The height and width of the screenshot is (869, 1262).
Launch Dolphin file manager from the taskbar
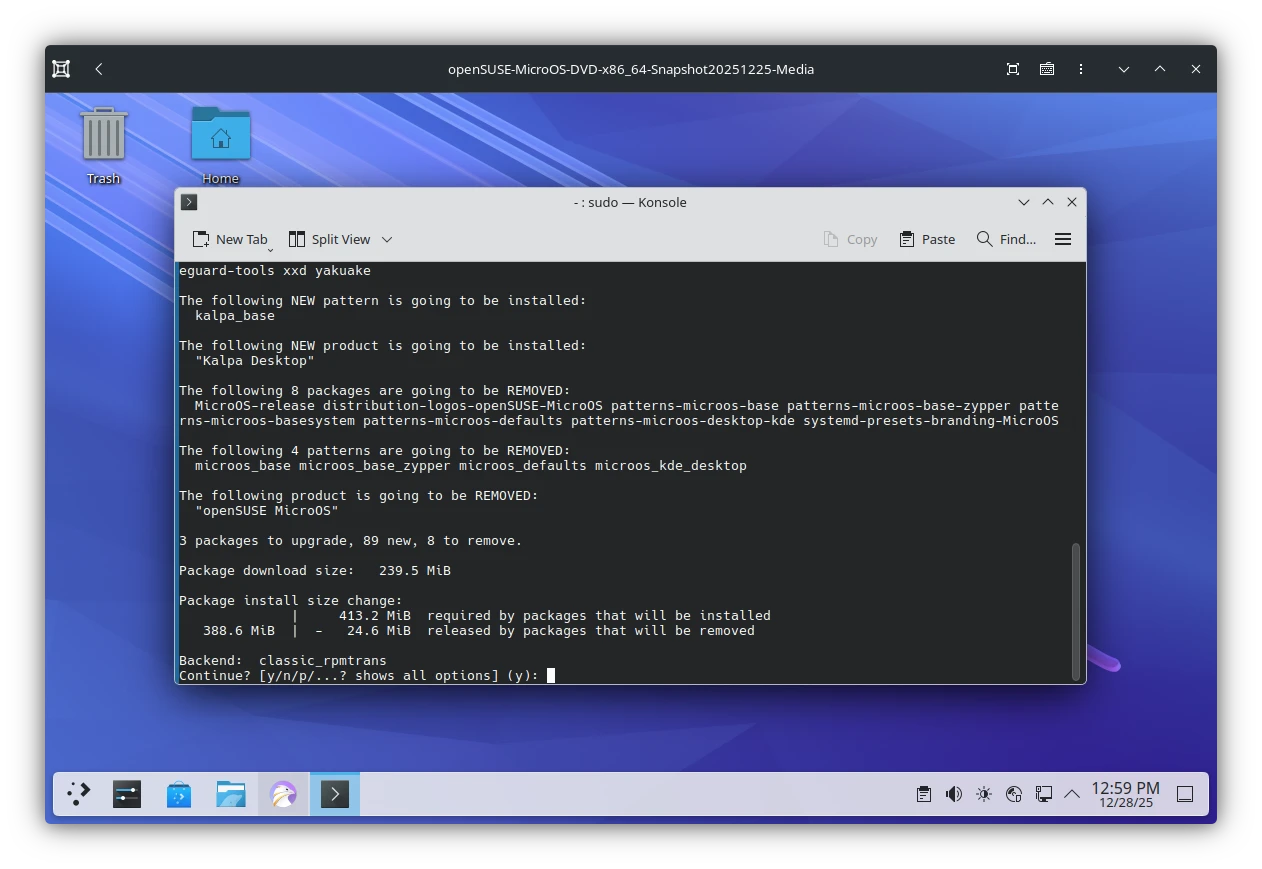tap(230, 794)
